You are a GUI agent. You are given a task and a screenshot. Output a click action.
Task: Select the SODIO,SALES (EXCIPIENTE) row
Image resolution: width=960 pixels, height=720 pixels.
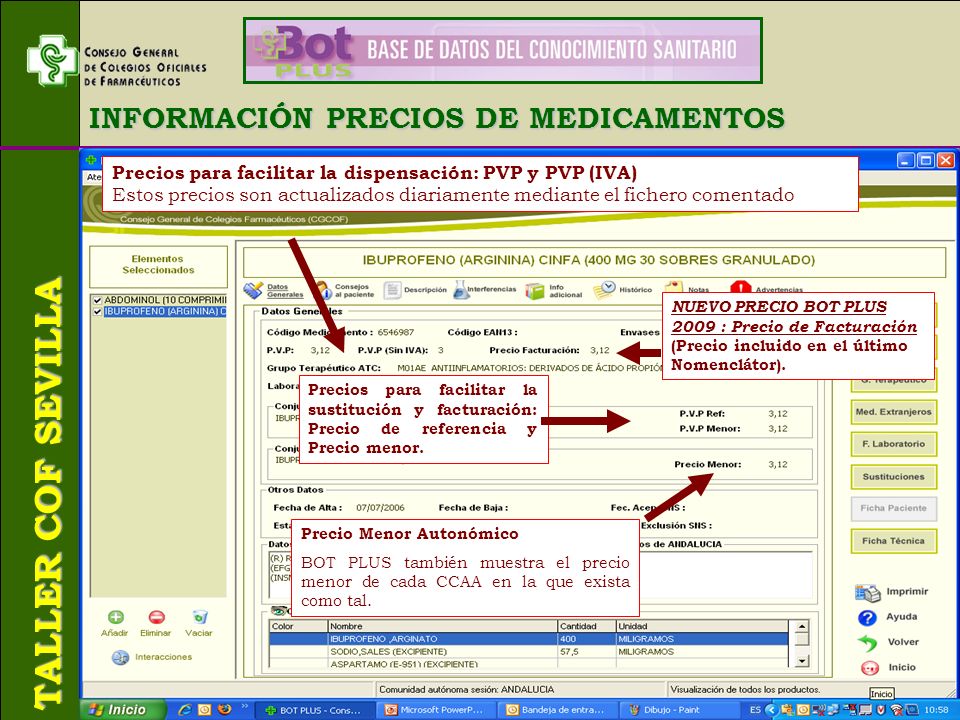click(530, 652)
